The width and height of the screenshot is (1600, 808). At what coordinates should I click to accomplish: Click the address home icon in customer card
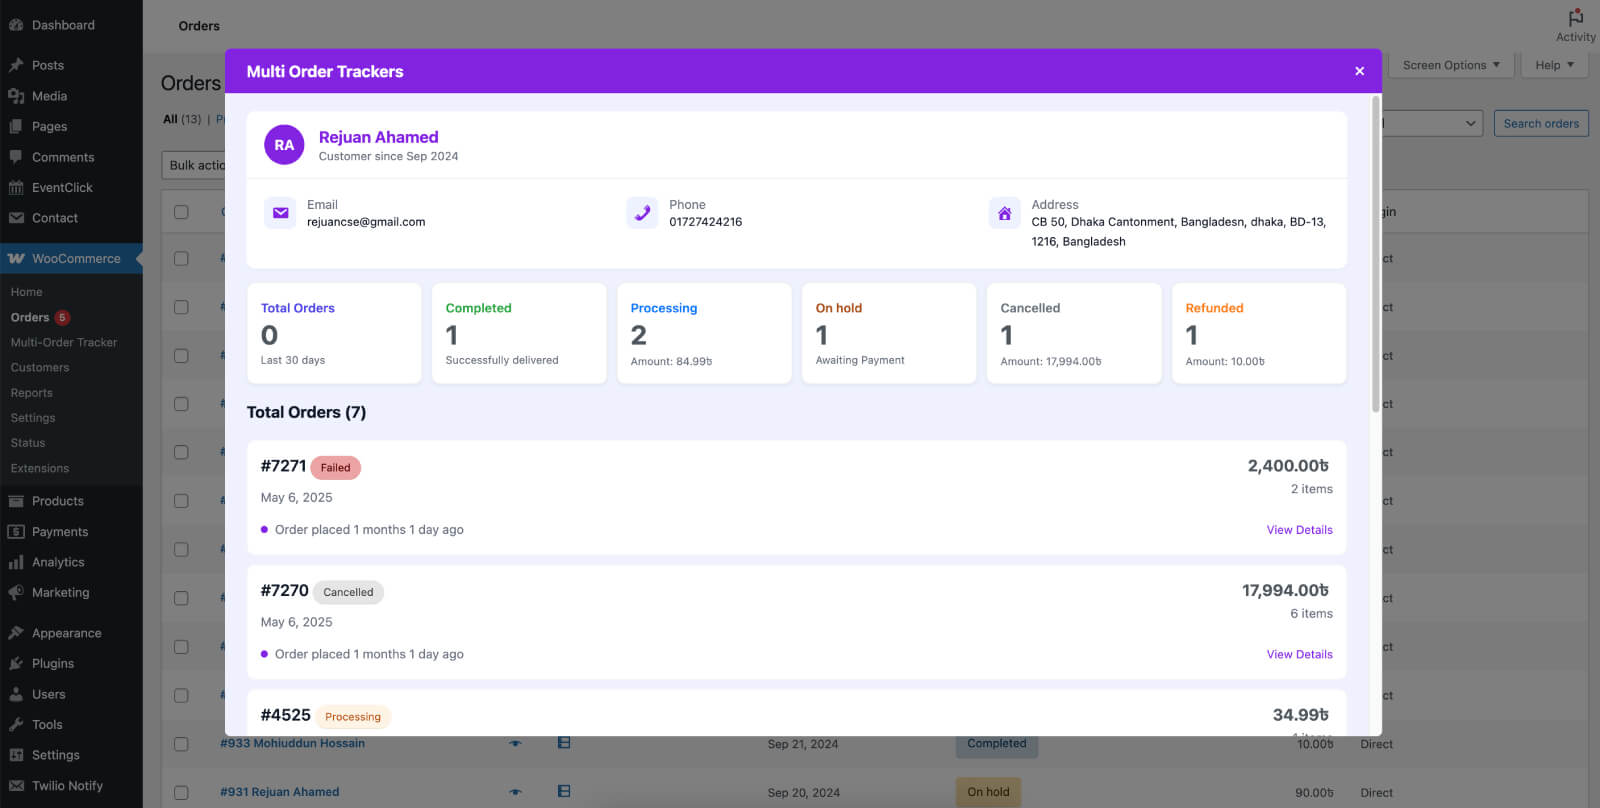[x=1005, y=213]
